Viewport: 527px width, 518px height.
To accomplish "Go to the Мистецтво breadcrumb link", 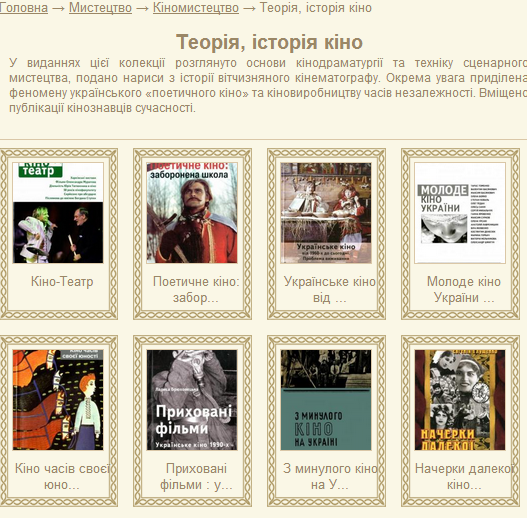I will click(100, 8).
